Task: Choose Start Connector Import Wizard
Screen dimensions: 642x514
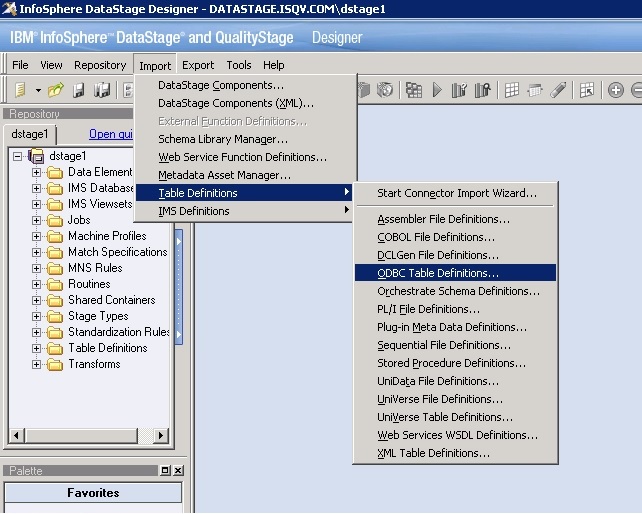Action: click(x=456, y=193)
